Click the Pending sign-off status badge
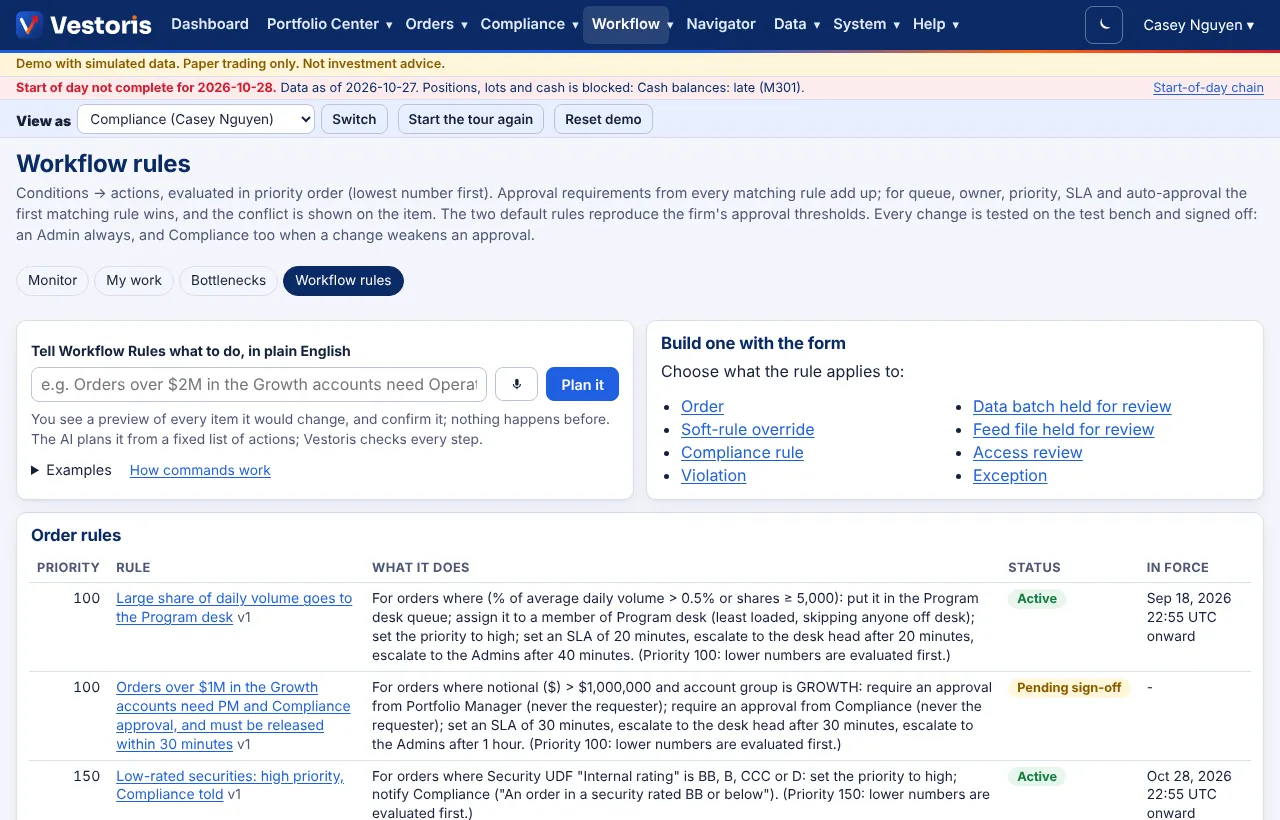1280x820 pixels. 1069,688
